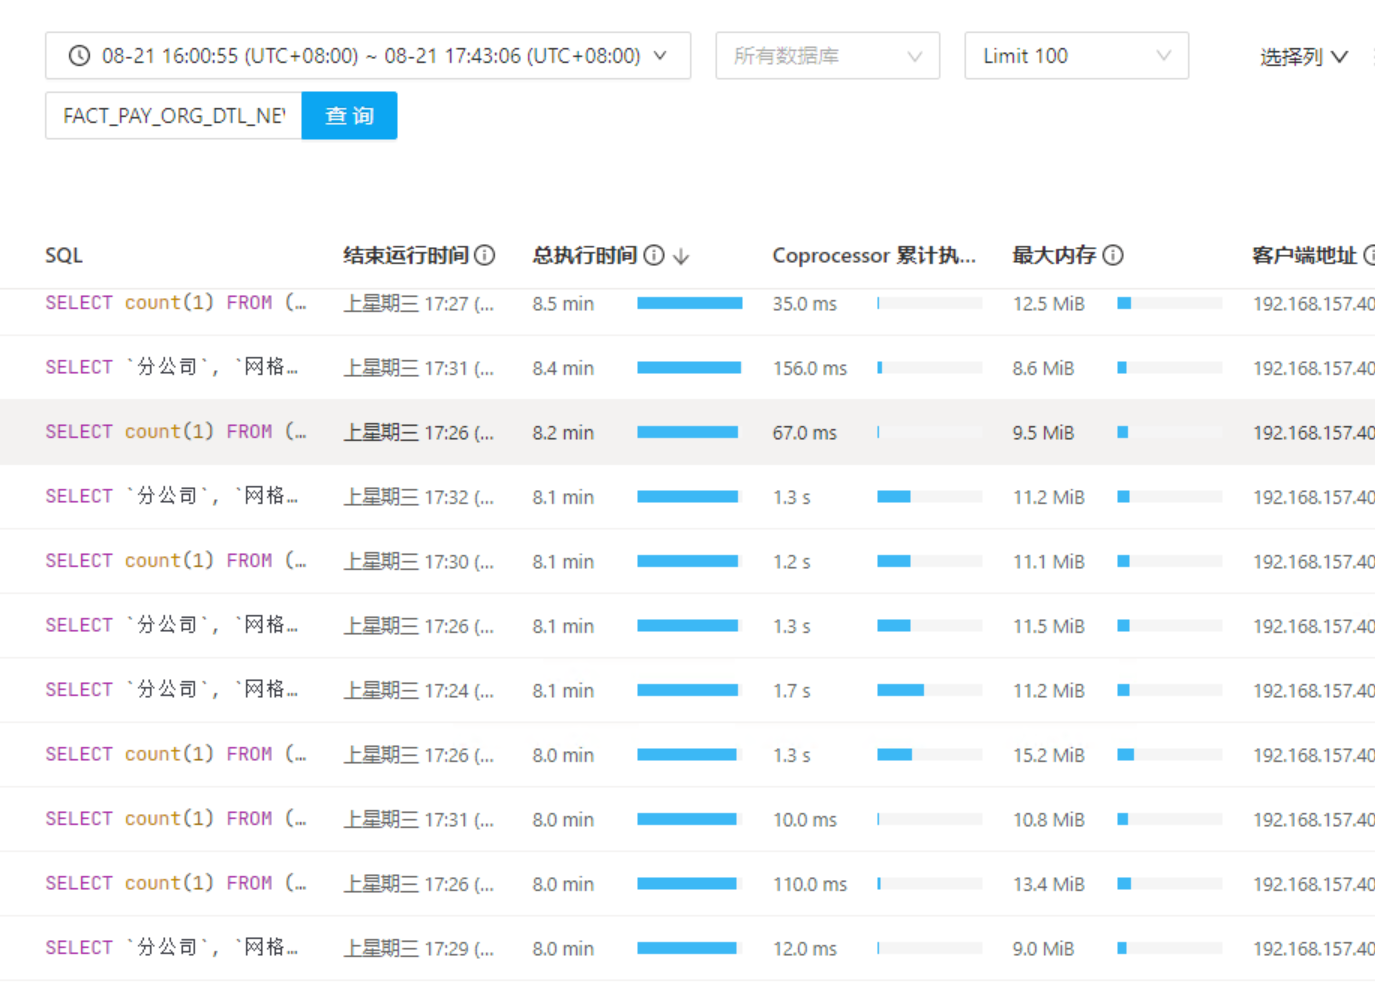Viewport: 1375px width, 984px height.
Task: Click the execution time bar for 8.5 min row
Action: click(x=689, y=303)
